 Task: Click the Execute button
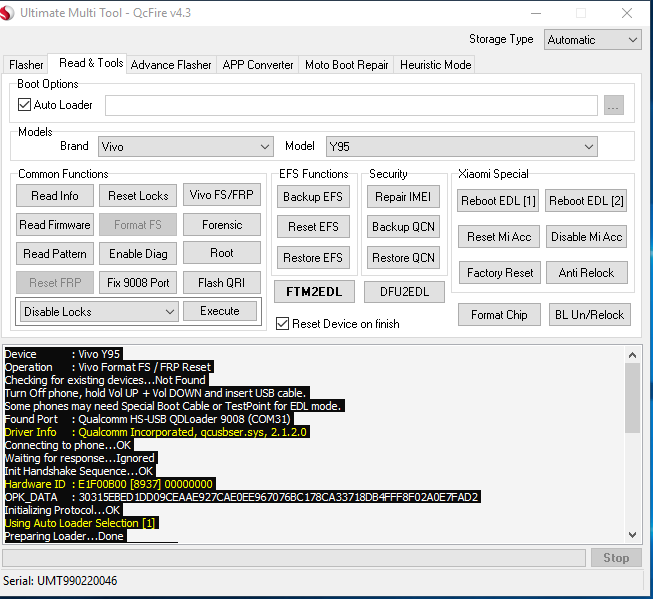coord(219,311)
